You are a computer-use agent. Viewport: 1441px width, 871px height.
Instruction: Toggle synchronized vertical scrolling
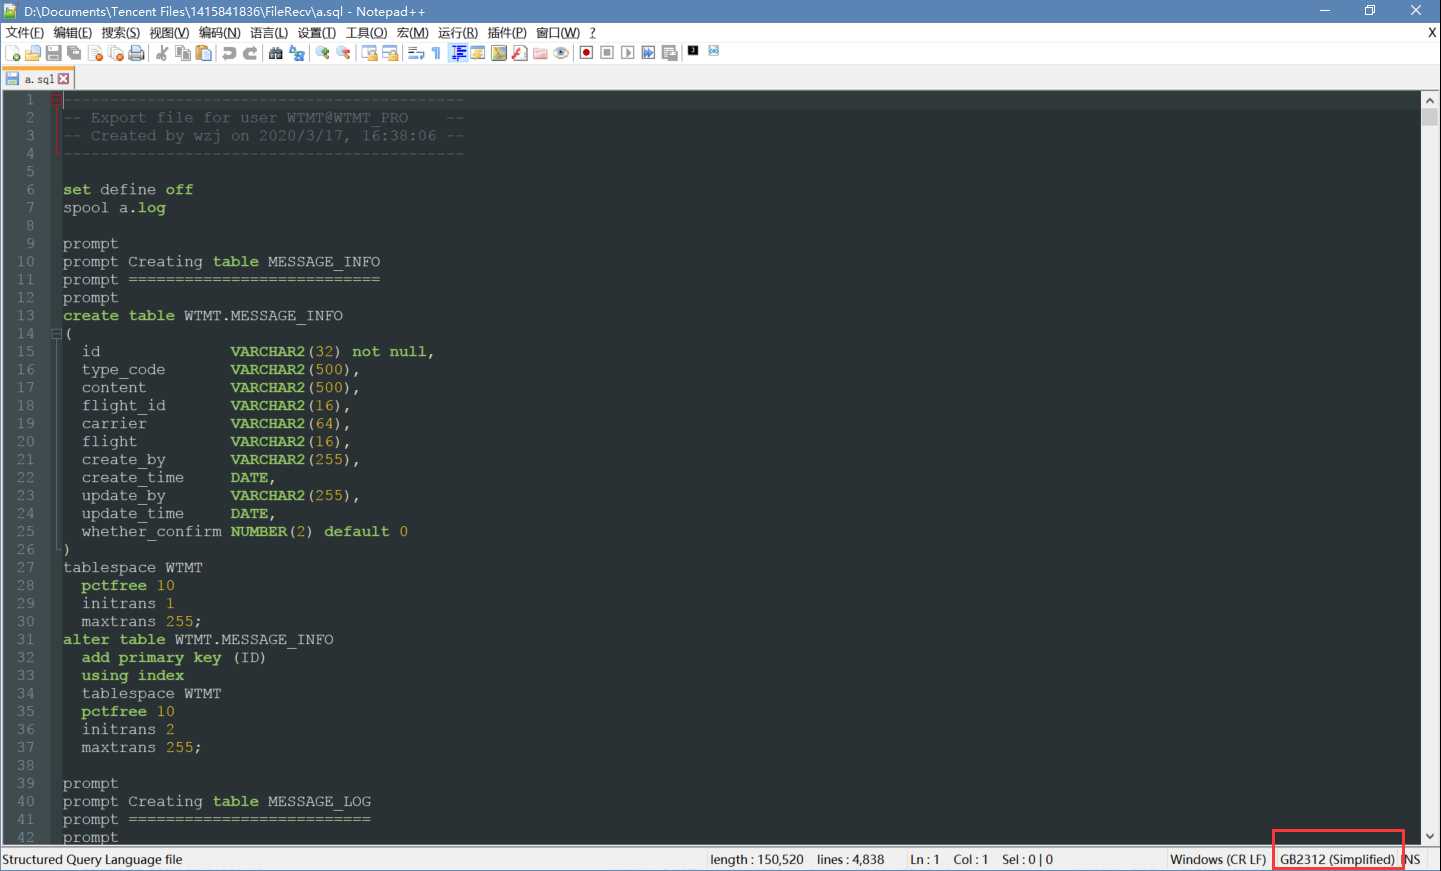click(x=369, y=53)
